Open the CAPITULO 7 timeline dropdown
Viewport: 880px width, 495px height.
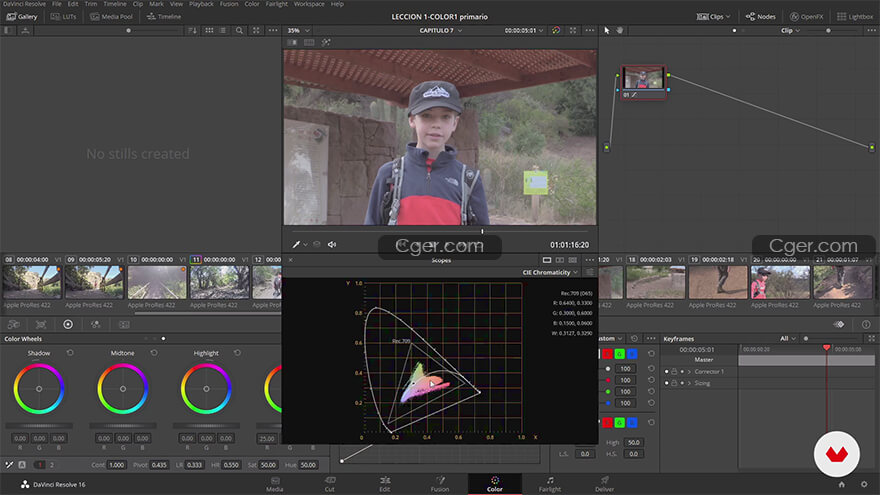click(441, 30)
